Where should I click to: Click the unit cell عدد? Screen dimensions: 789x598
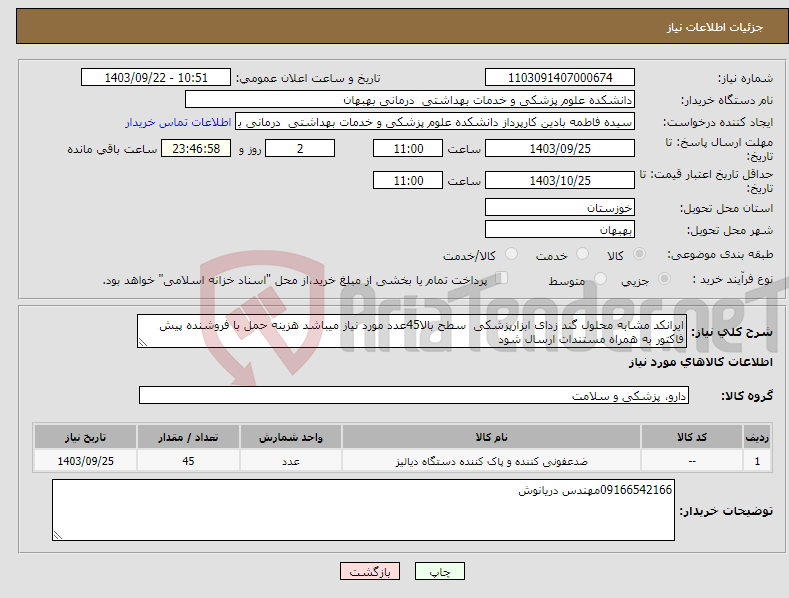click(x=291, y=461)
